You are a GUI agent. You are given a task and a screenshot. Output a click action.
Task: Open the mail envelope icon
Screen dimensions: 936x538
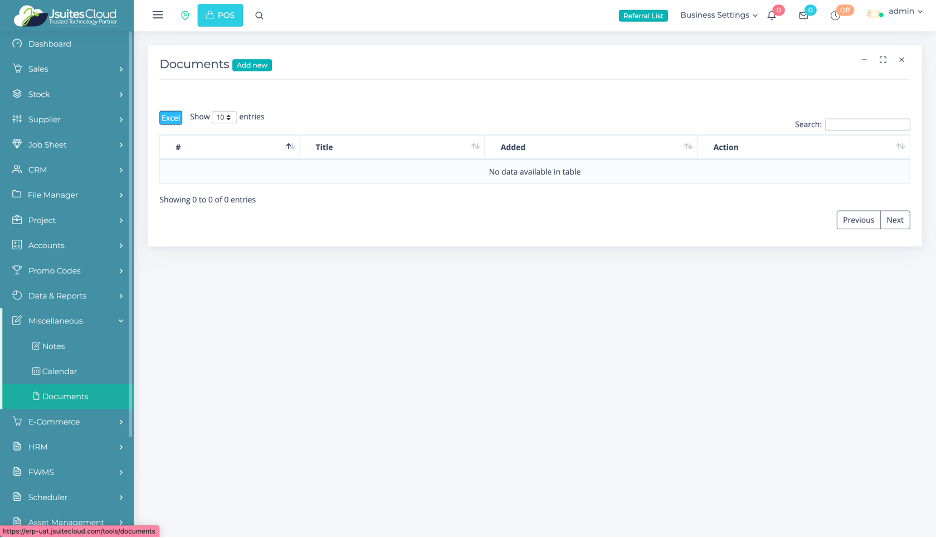803,15
